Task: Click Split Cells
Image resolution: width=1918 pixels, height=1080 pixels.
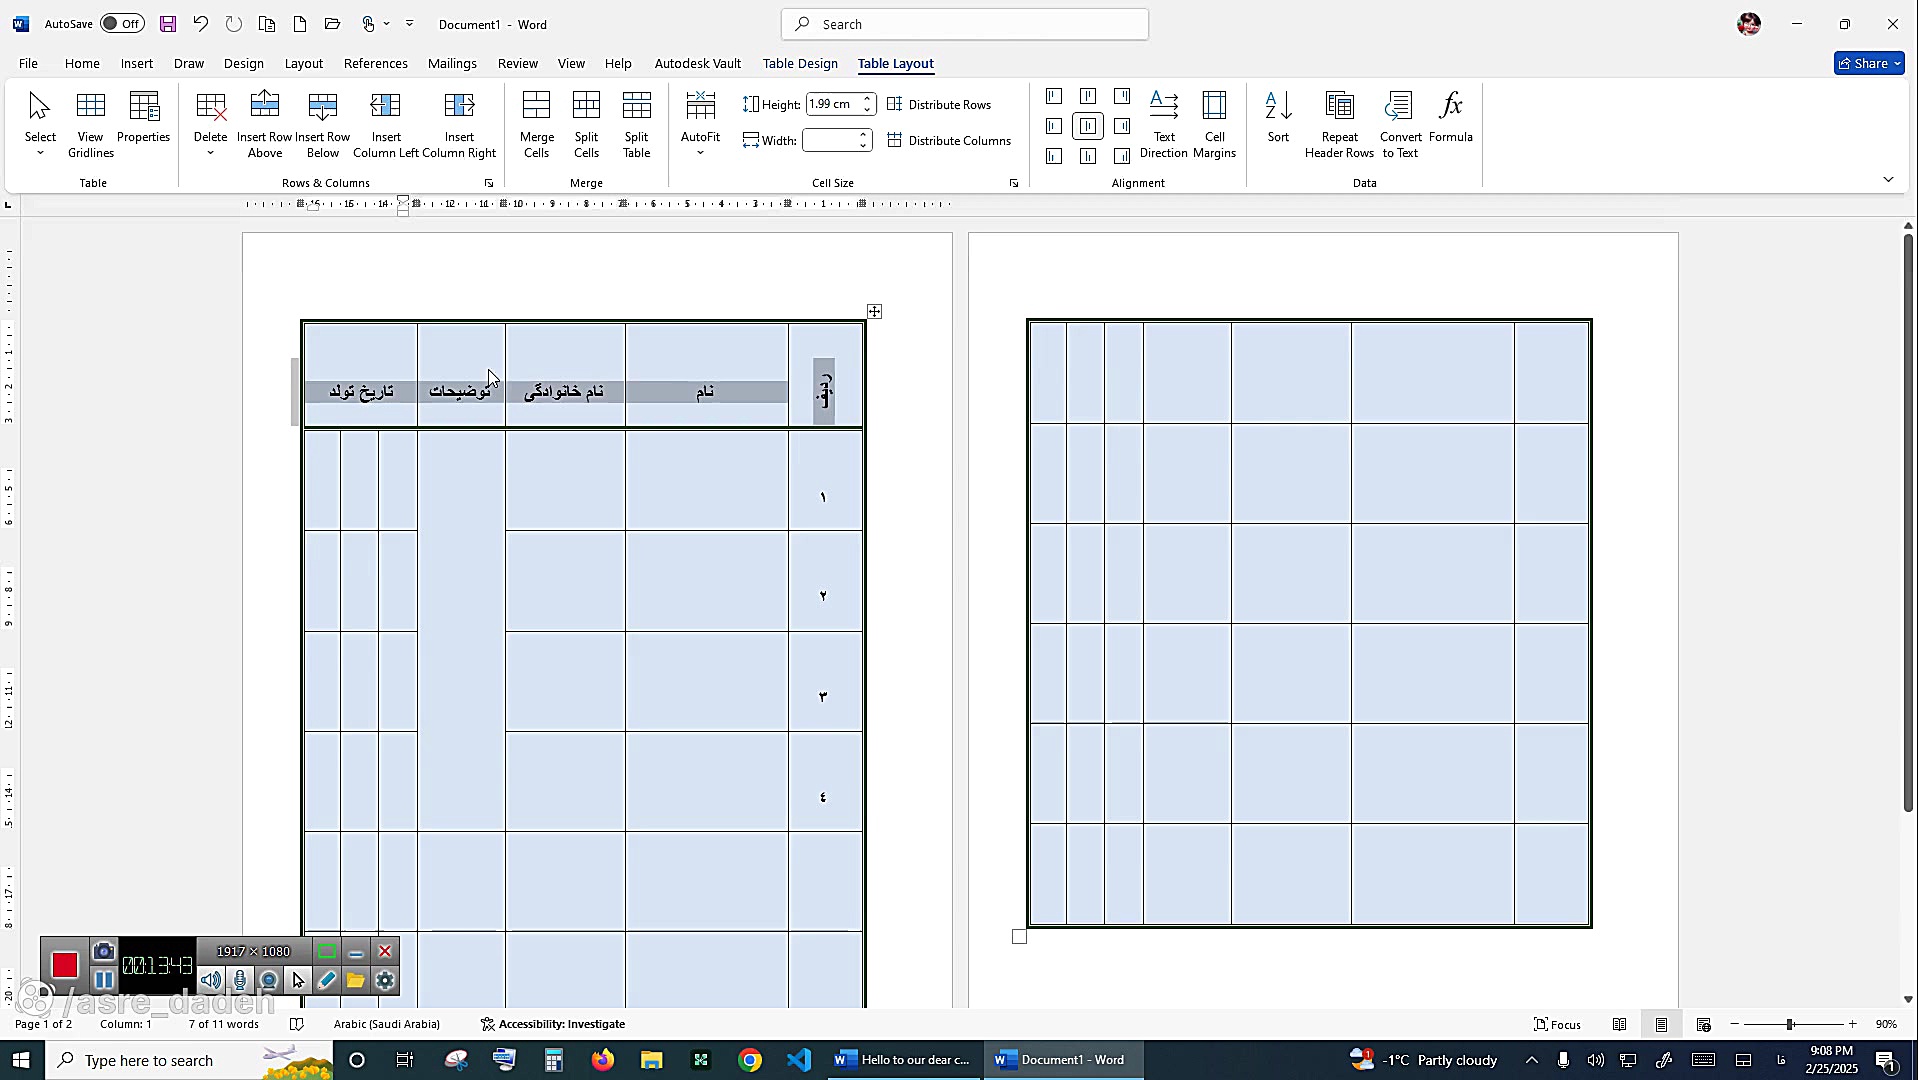Action: (587, 125)
